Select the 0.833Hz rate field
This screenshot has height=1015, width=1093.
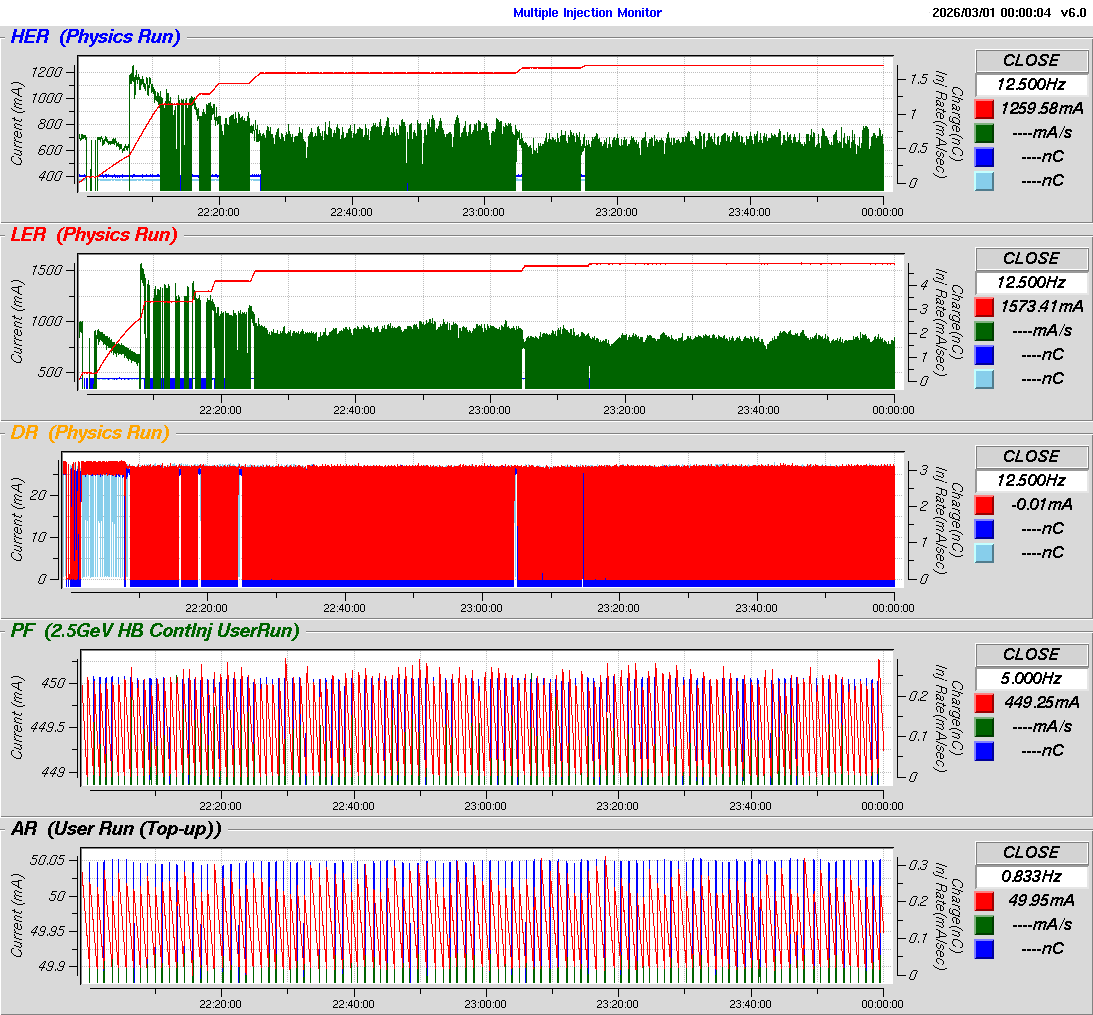[x=1031, y=876]
